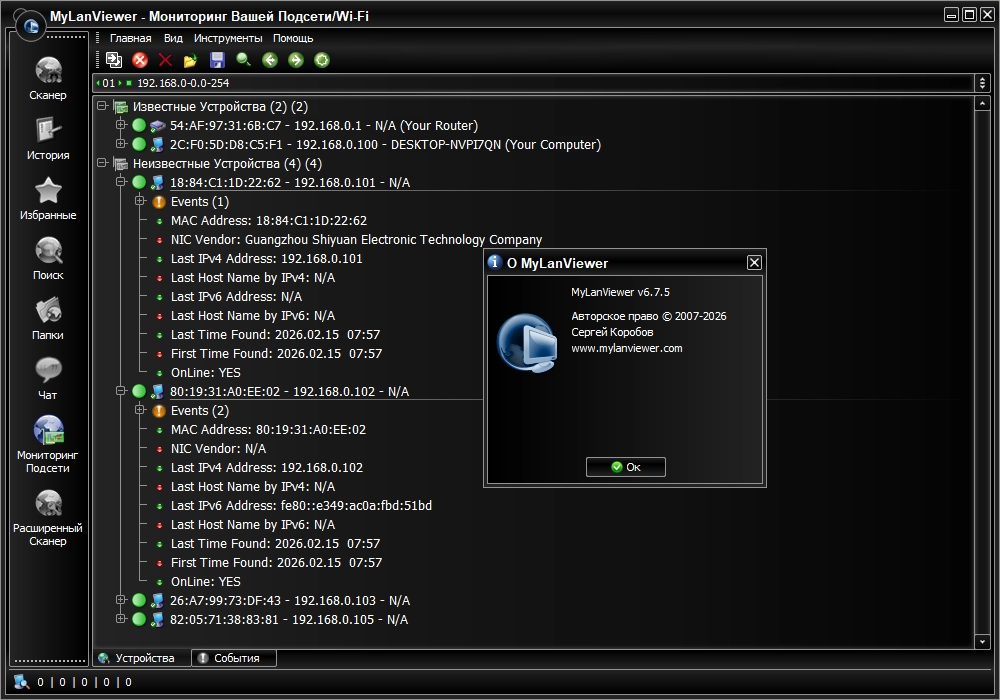
Task: Collapse Известные Устройства group
Action: [102, 106]
